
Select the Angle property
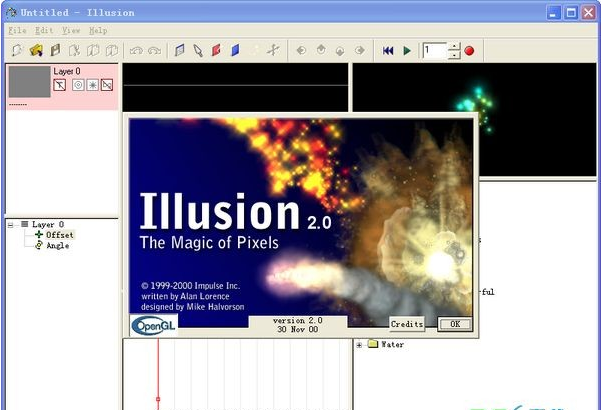(x=57, y=246)
